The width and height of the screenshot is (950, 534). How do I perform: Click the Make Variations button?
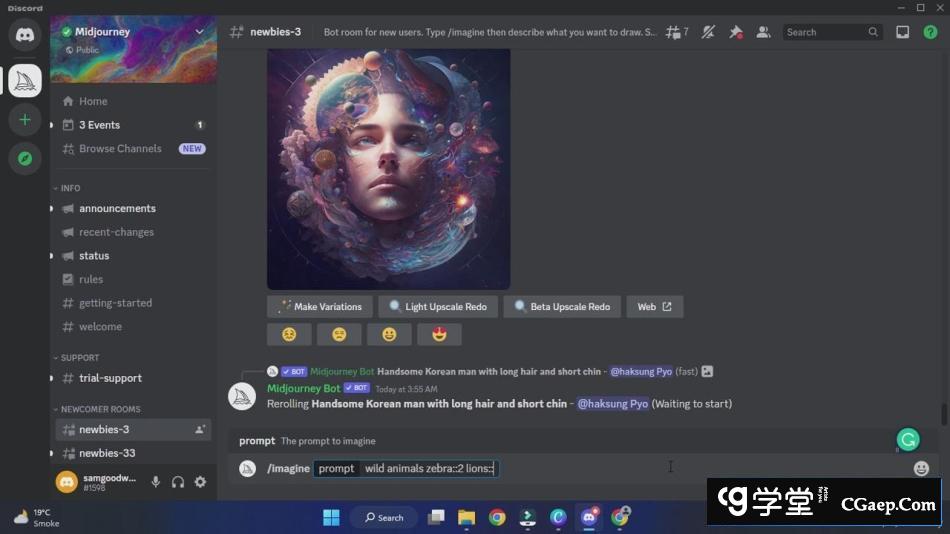[320, 306]
